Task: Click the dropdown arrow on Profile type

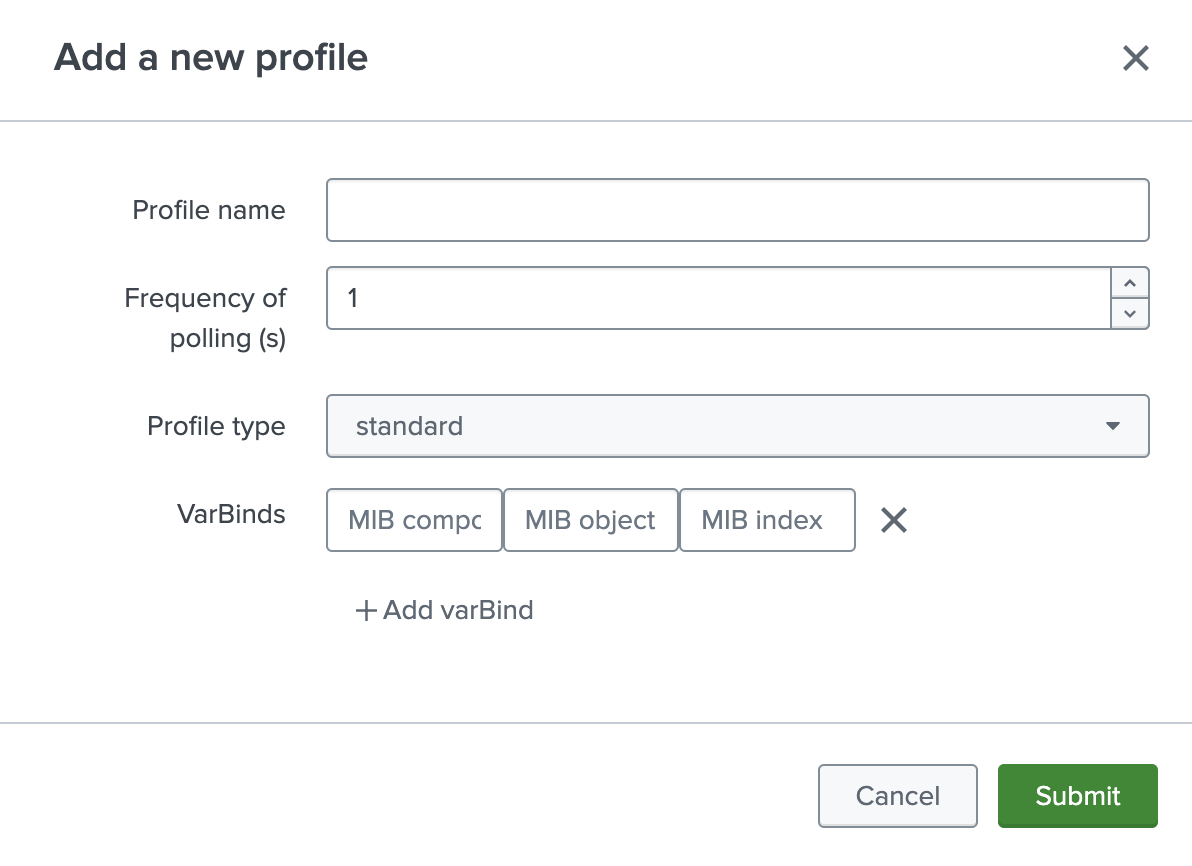Action: click(1113, 426)
